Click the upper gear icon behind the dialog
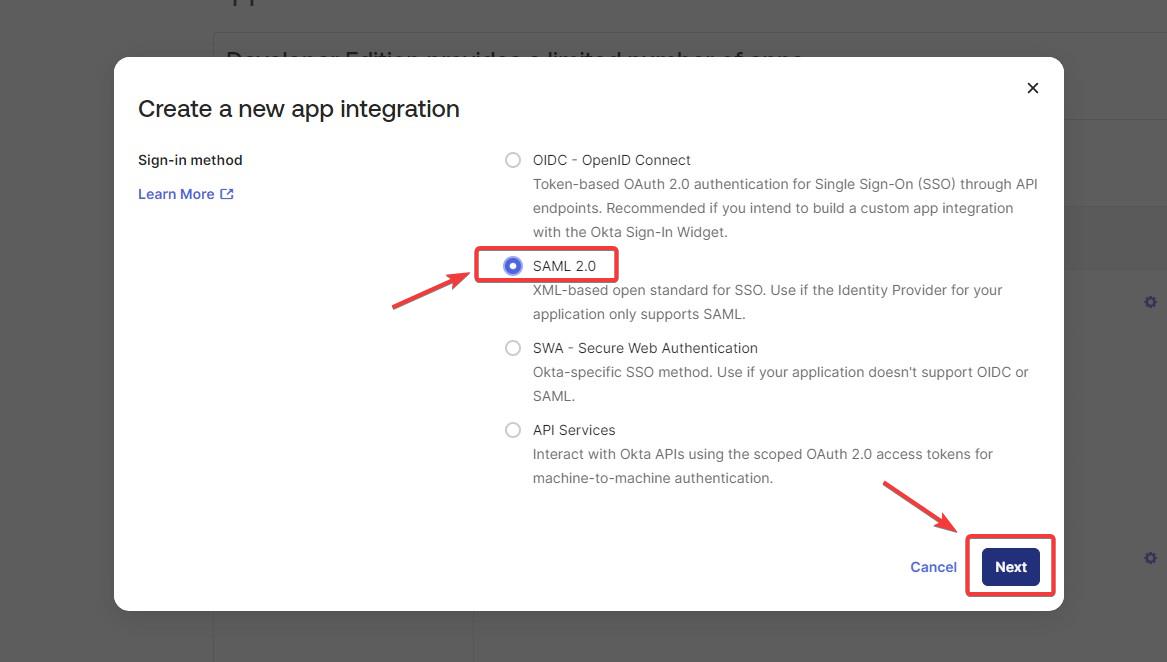1167x662 pixels. 1150,302
